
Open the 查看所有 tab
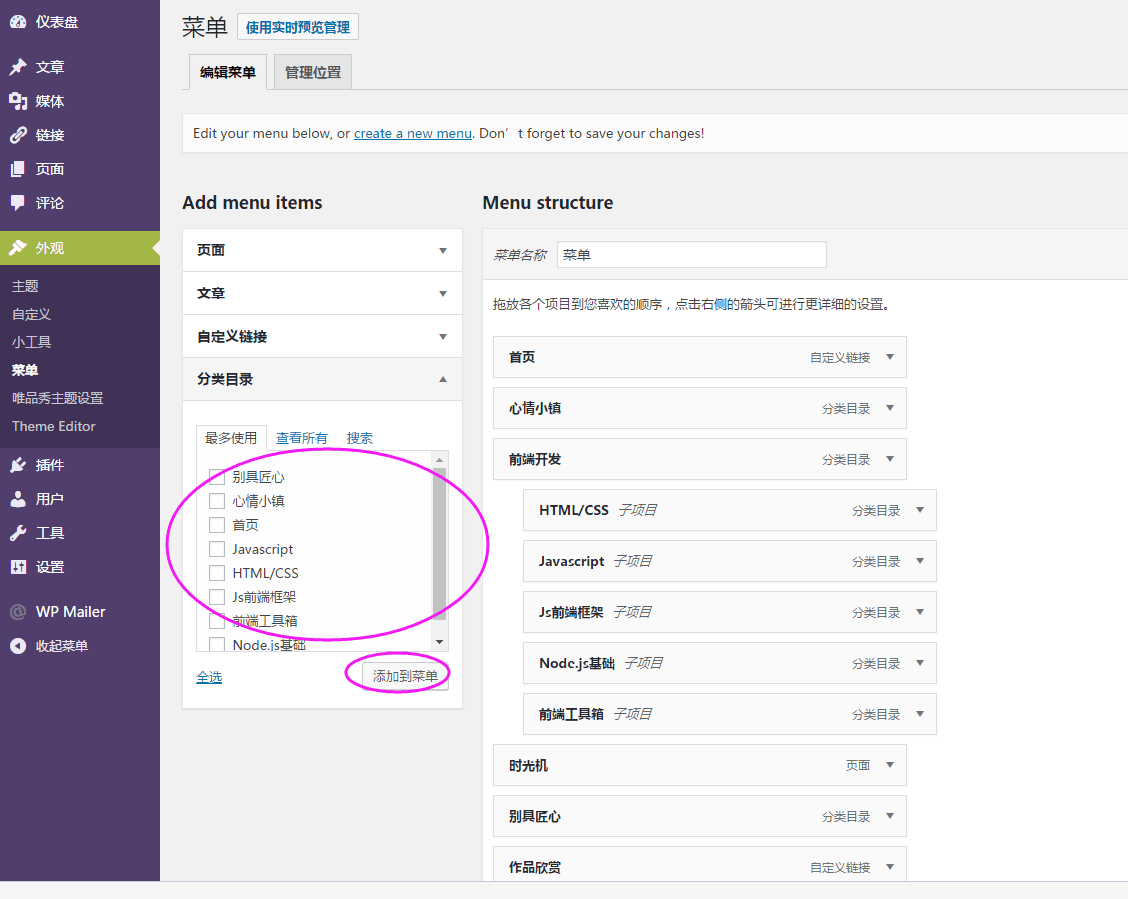tap(302, 437)
